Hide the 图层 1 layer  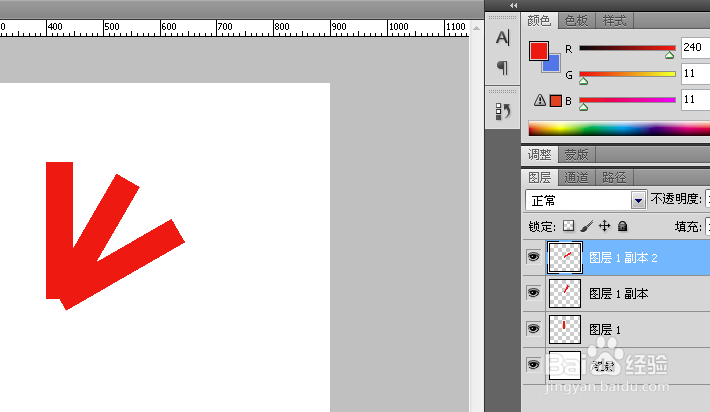pyautogui.click(x=533, y=329)
